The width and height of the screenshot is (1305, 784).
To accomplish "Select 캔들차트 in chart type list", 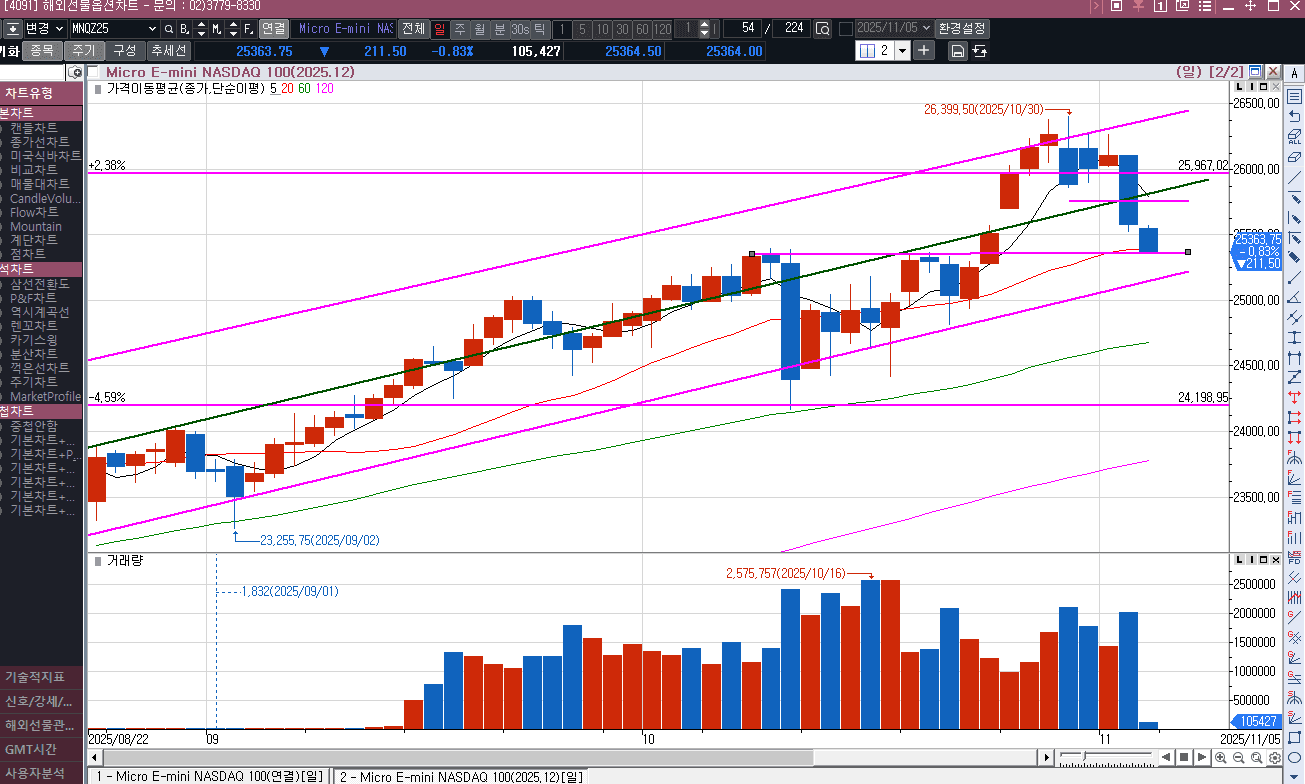I will [33, 128].
